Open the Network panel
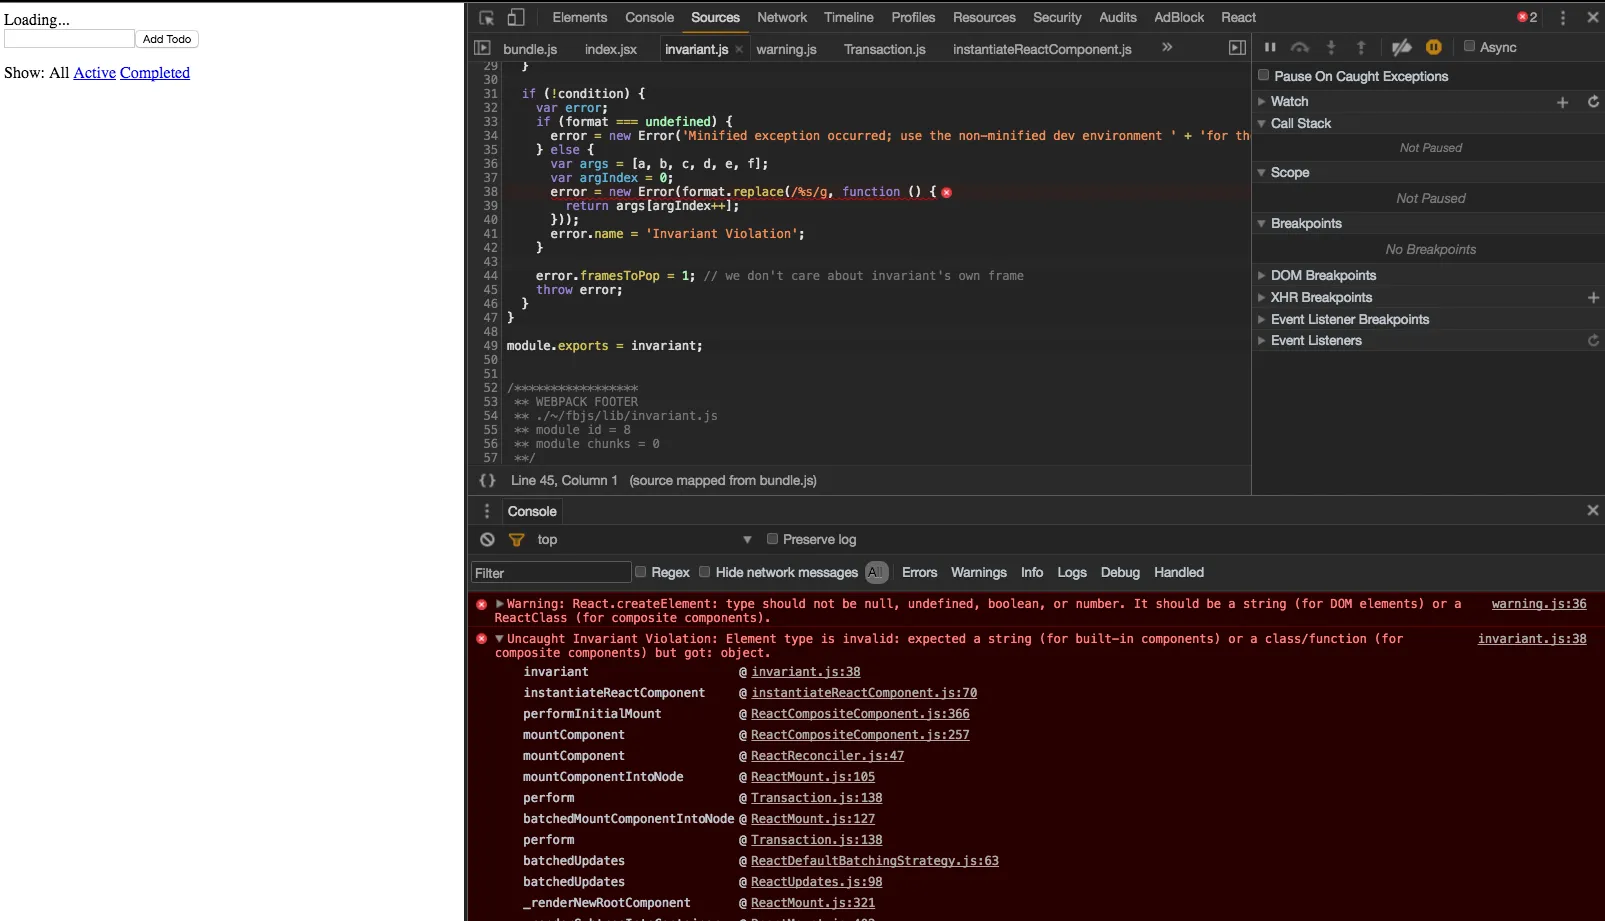This screenshot has width=1605, height=921. pos(782,17)
